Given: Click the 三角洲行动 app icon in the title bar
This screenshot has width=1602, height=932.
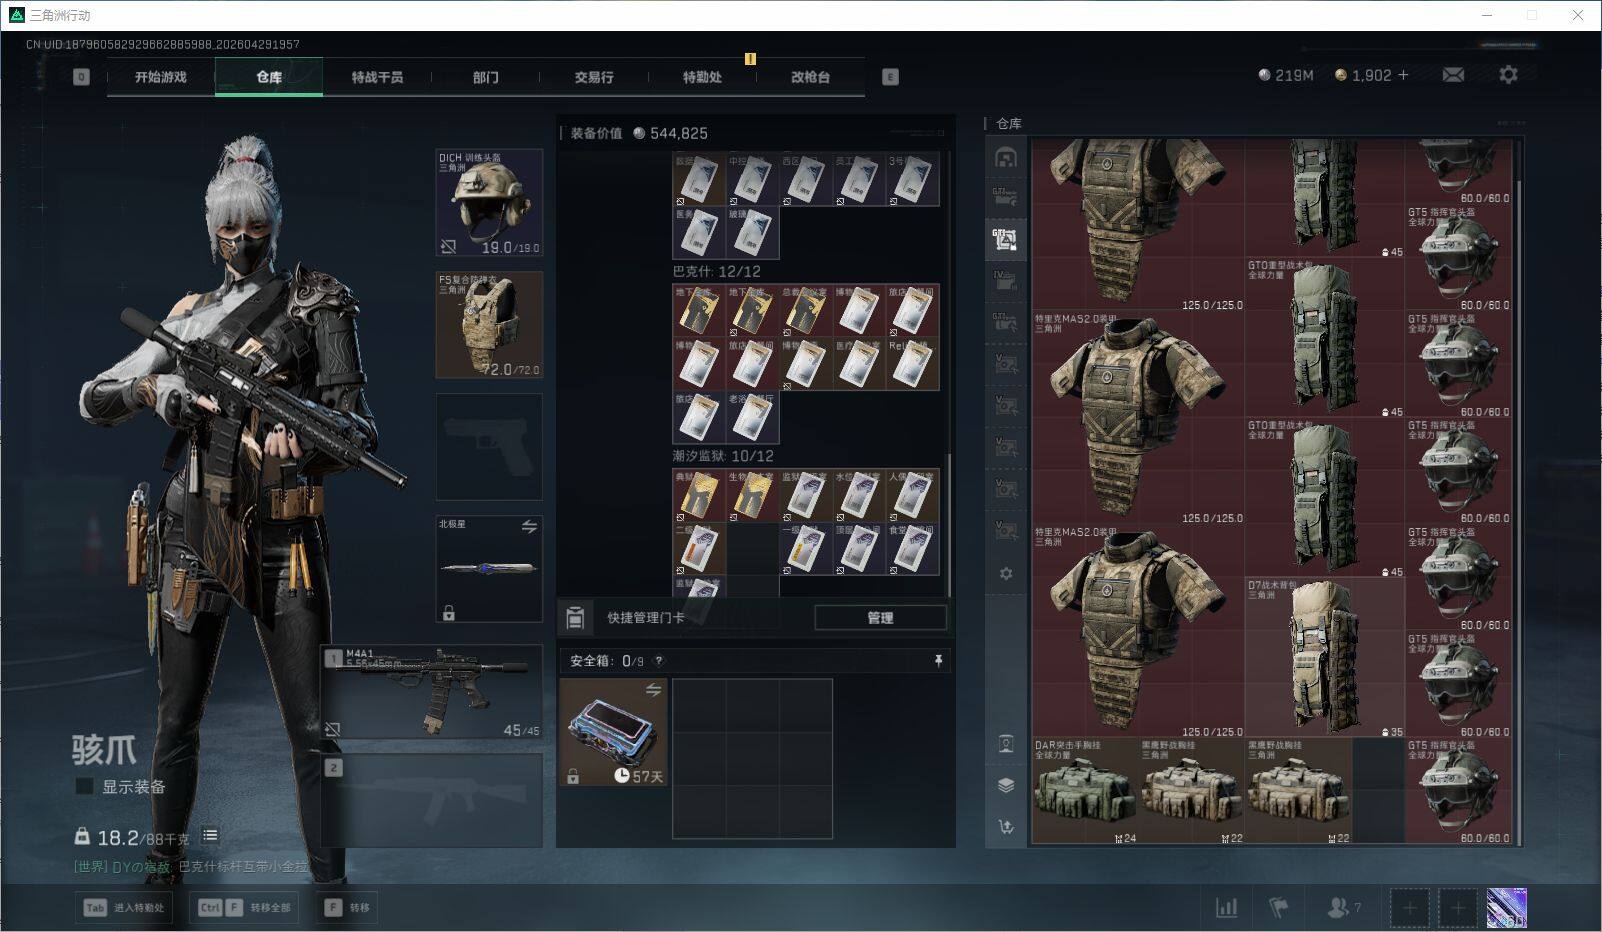Looking at the screenshot, I should (16, 15).
